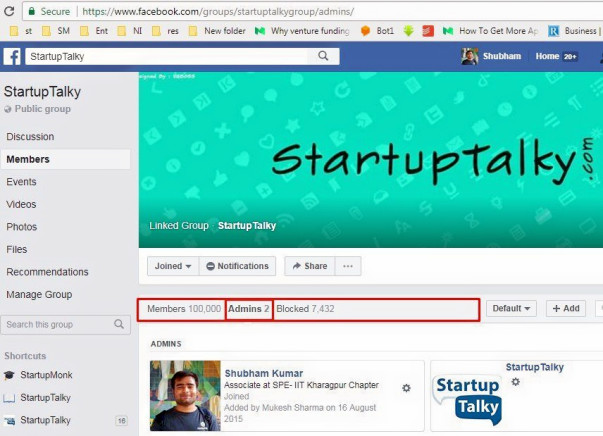This screenshot has height=436, width=603.
Task: Open Shubham Kumar's profile photo
Action: pos(185,396)
